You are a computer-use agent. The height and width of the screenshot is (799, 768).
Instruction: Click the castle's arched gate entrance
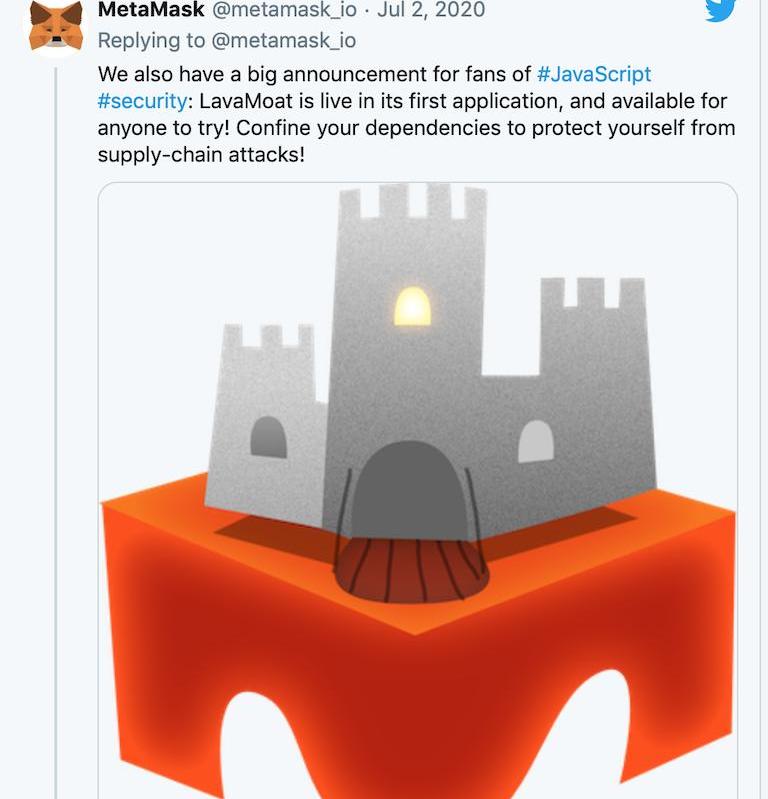(x=409, y=491)
